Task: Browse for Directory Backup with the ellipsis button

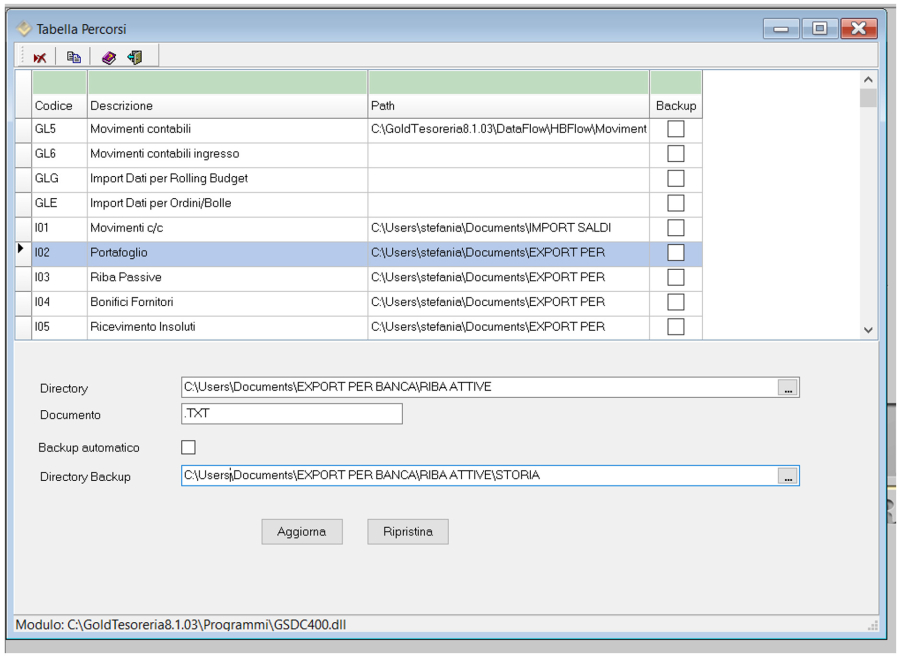Action: click(x=788, y=477)
